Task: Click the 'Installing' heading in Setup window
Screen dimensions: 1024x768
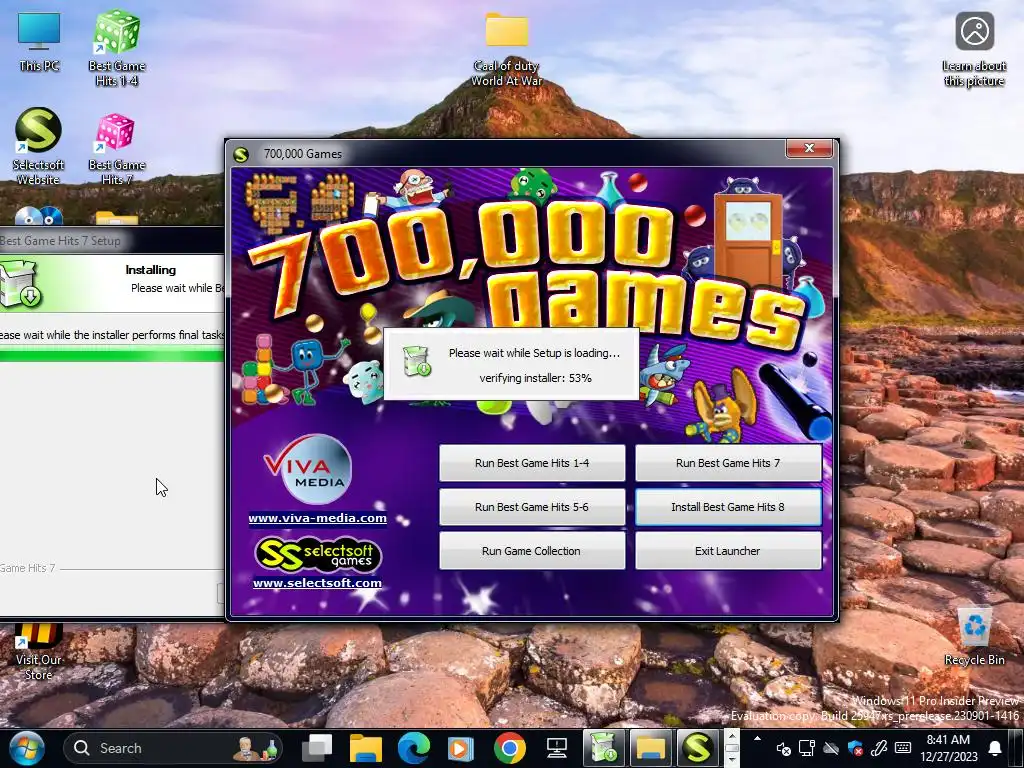Action: tap(150, 270)
